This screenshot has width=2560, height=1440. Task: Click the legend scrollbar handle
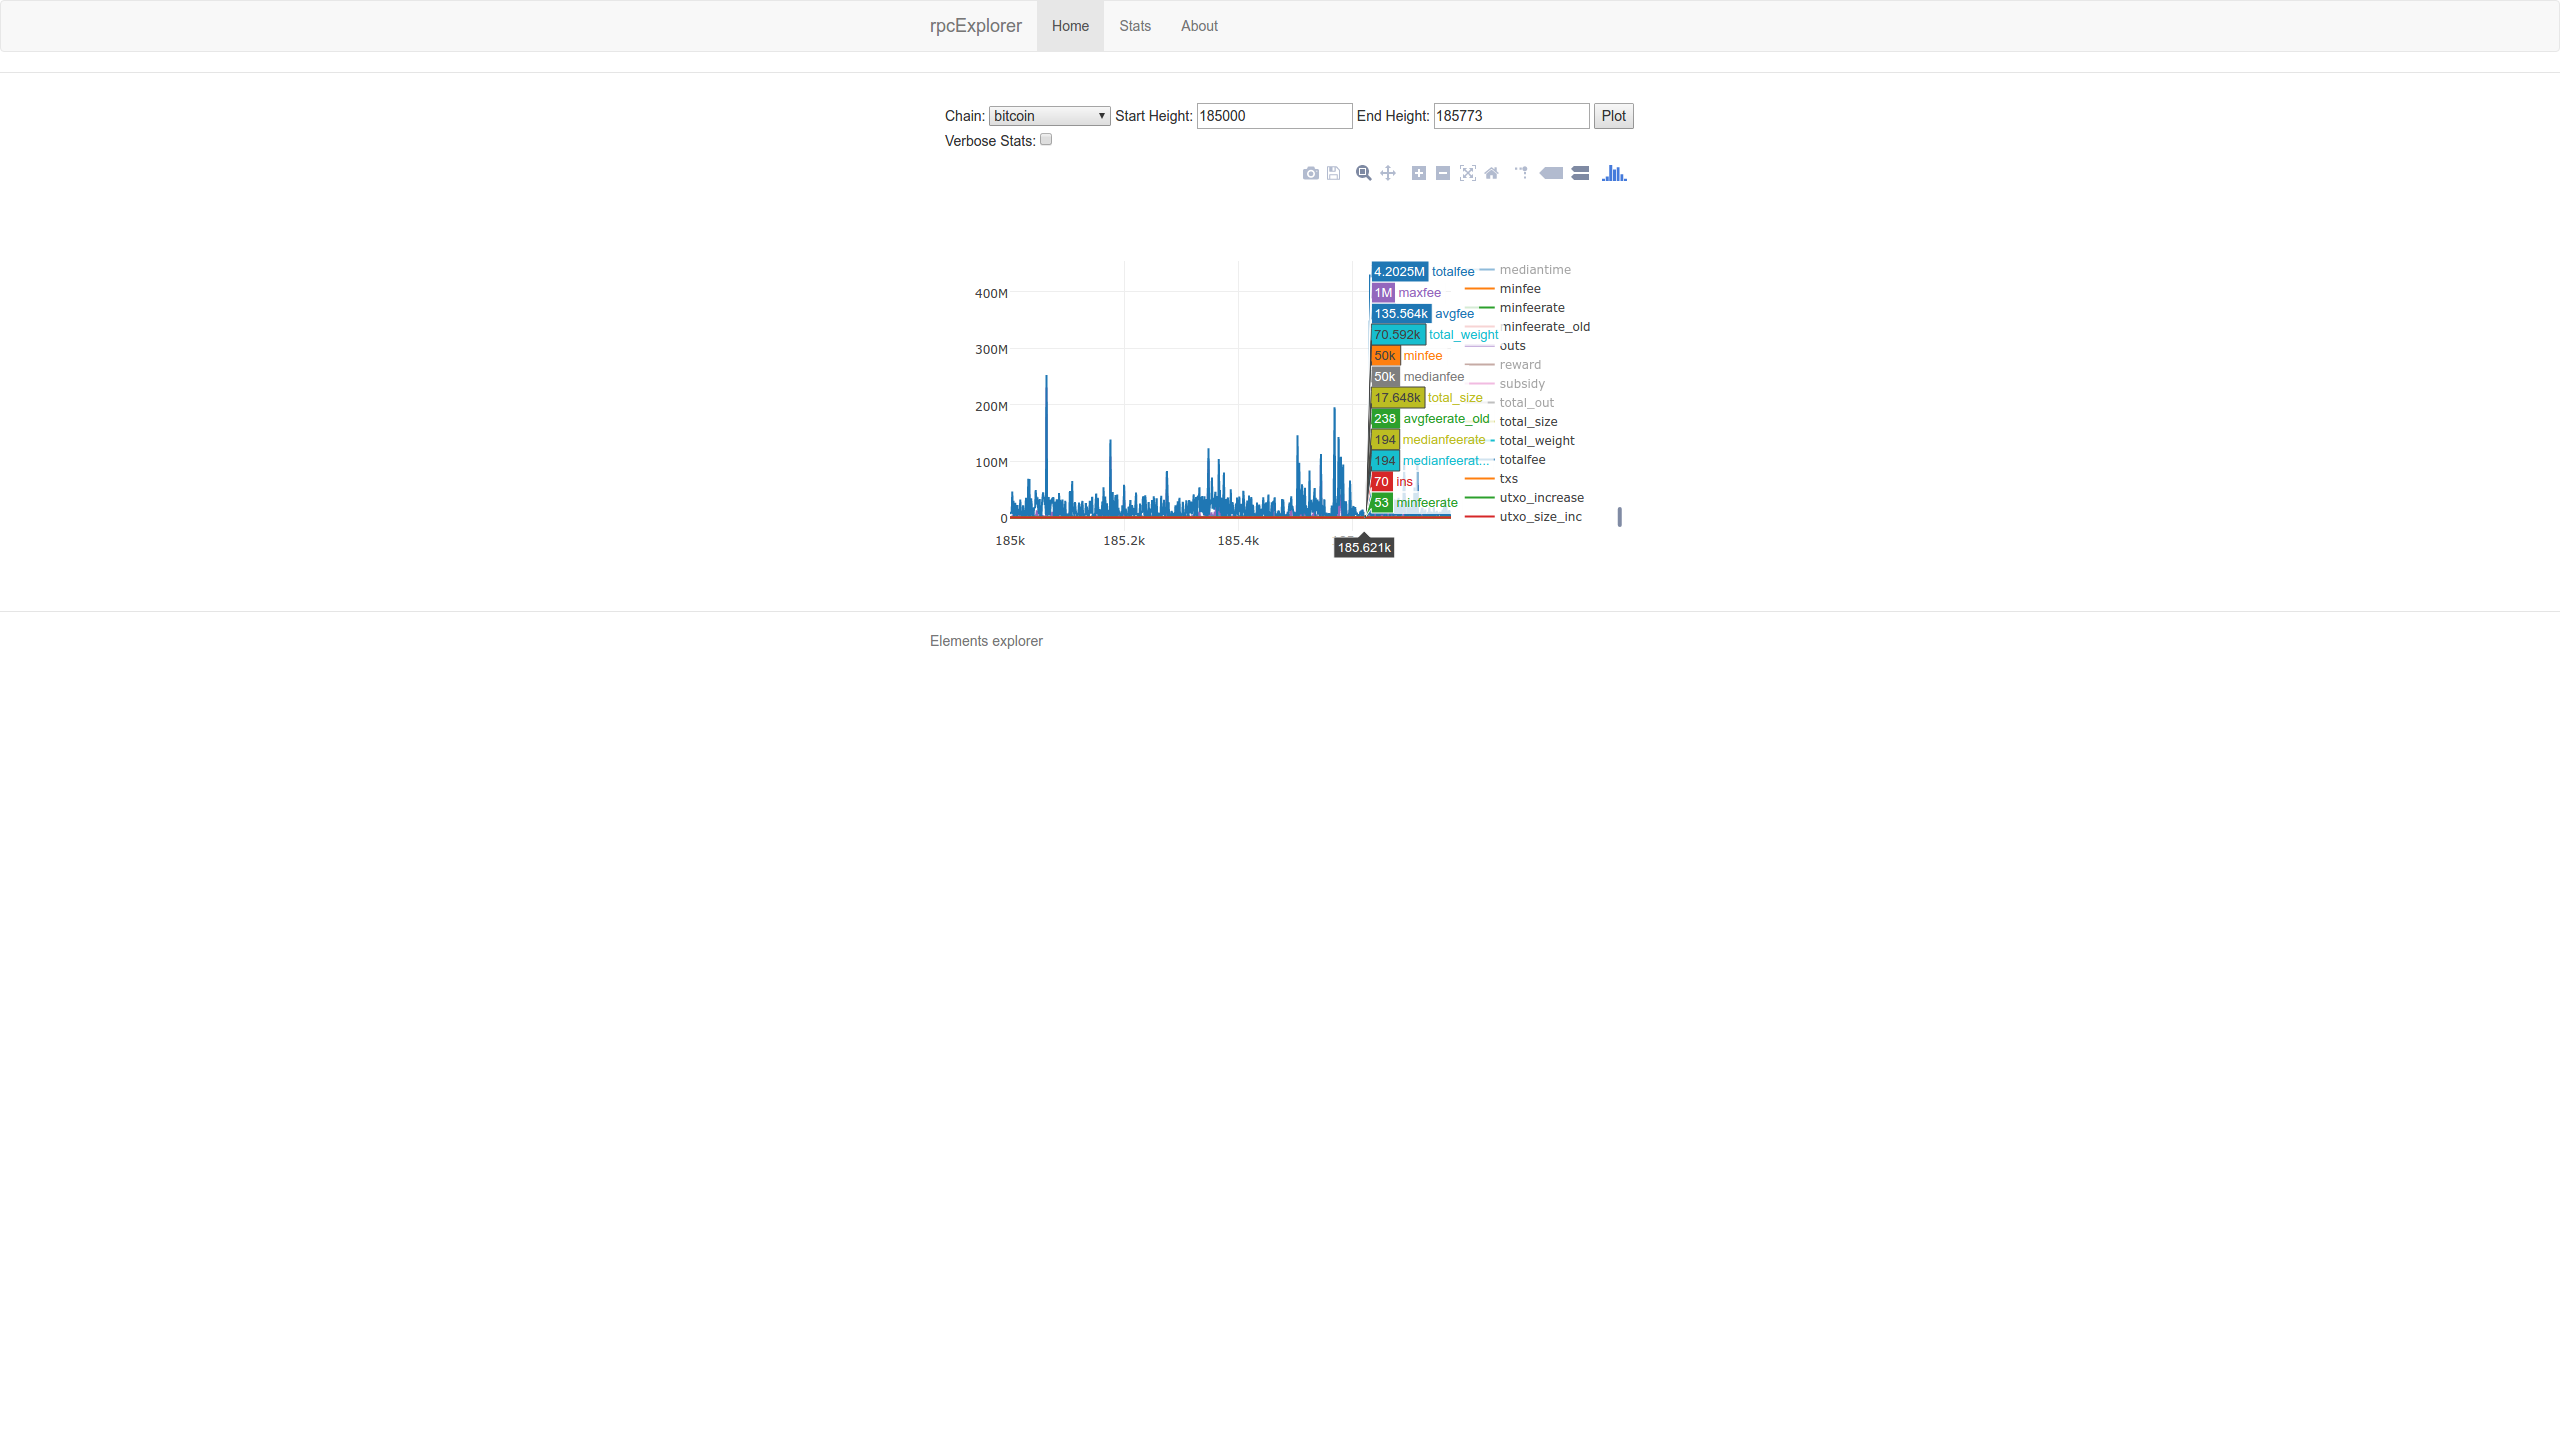point(1619,517)
